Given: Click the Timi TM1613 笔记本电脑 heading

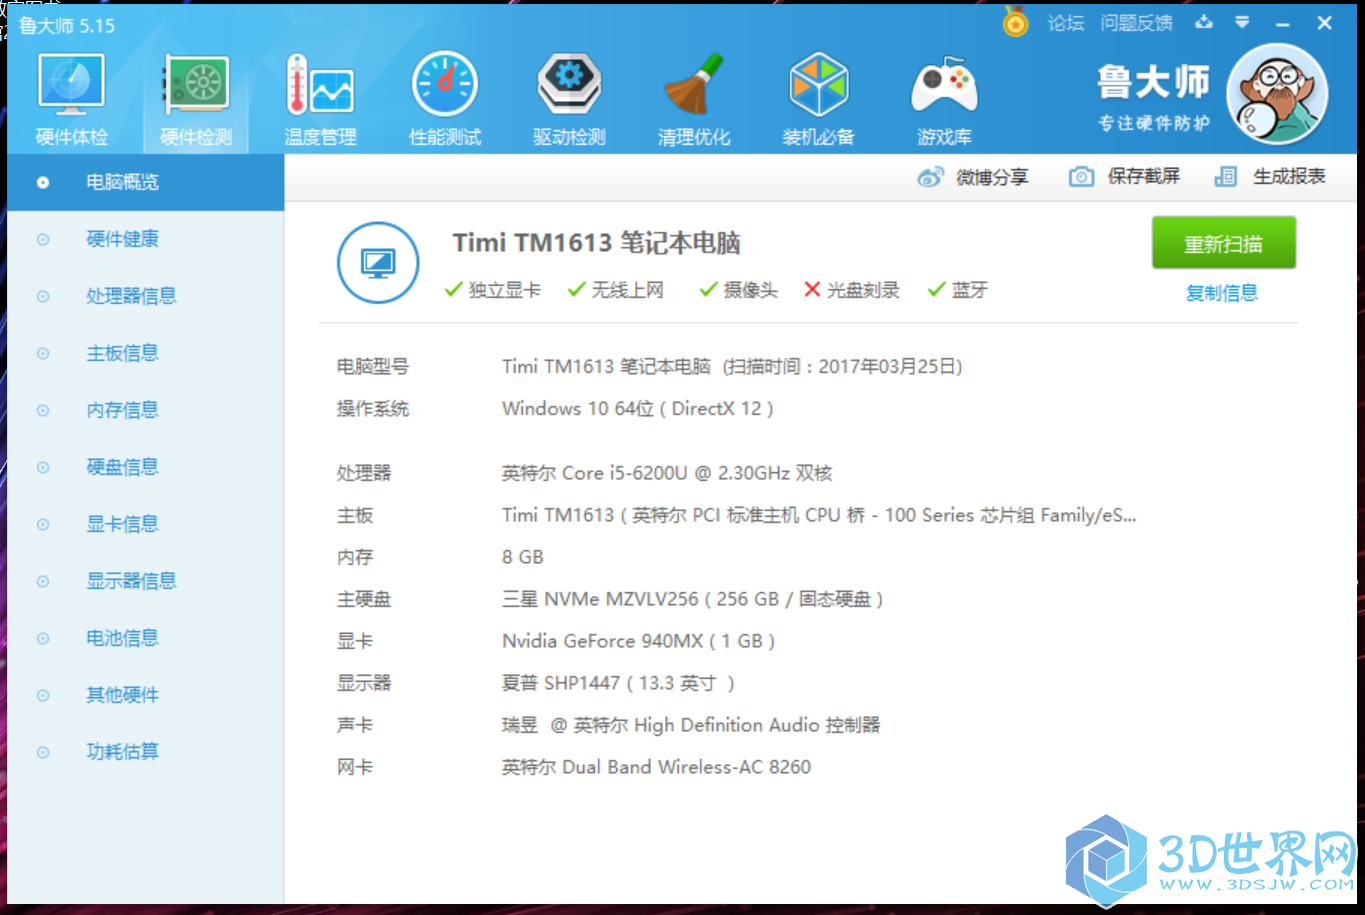Looking at the screenshot, I should (x=596, y=243).
